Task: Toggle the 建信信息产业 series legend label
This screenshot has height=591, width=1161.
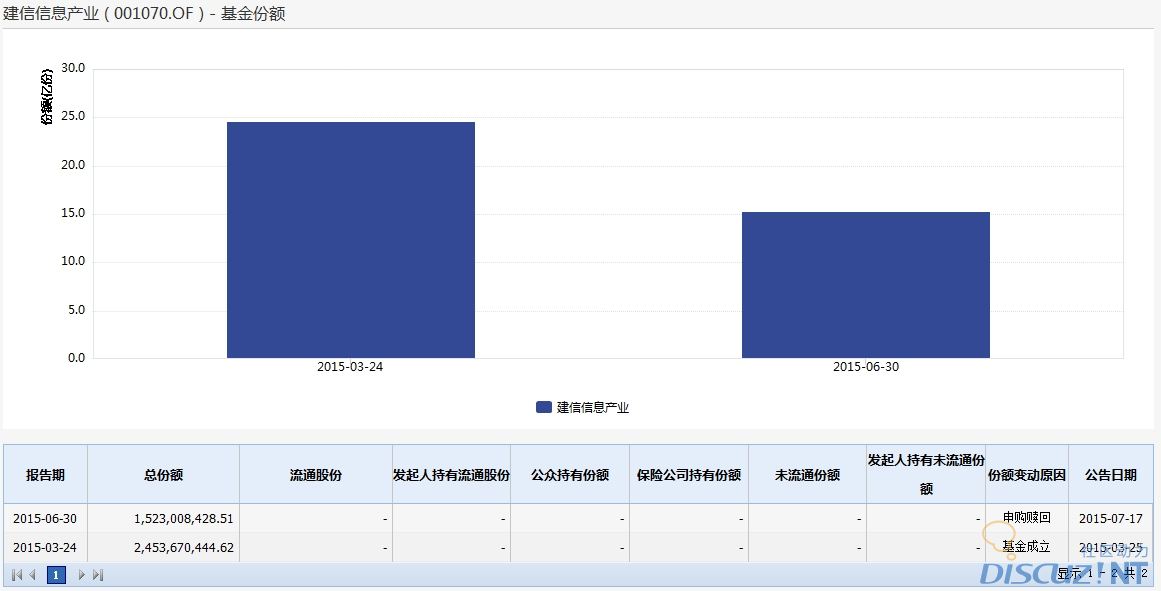Action: click(x=593, y=407)
